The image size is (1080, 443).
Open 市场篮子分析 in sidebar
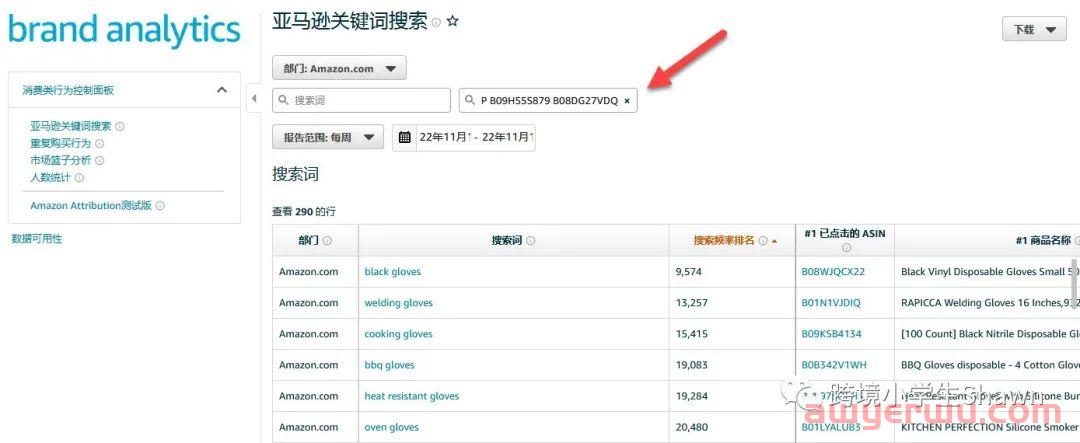[60, 160]
